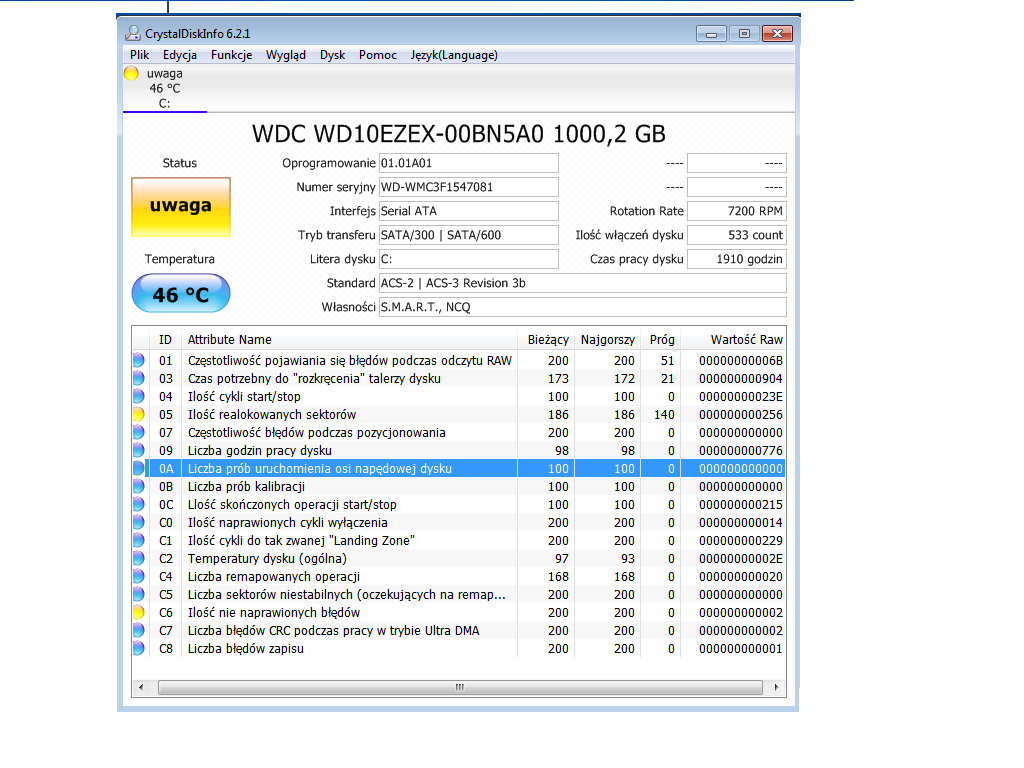Click the Bieżący column header
Image resolution: width=1024 pixels, height=768 pixels.
[547, 340]
